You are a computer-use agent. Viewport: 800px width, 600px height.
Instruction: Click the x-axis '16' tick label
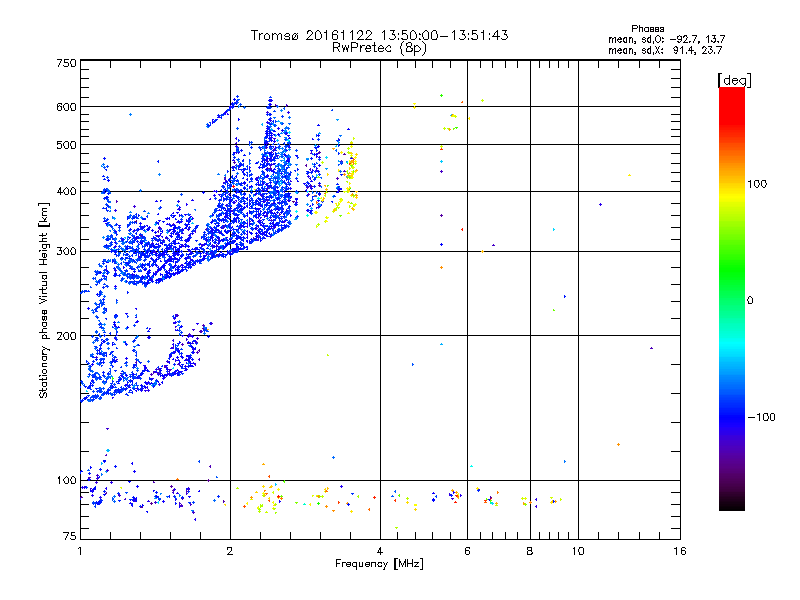point(680,551)
